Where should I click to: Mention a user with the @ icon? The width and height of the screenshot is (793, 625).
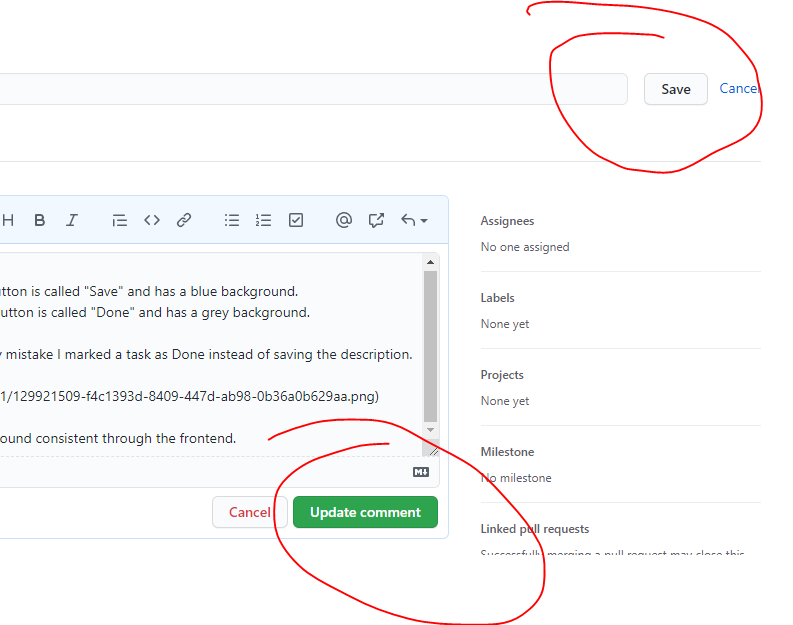(344, 220)
